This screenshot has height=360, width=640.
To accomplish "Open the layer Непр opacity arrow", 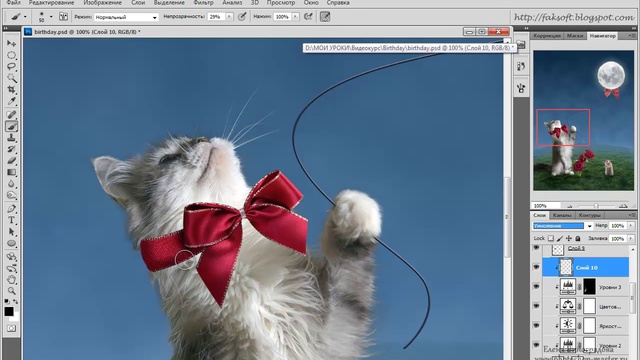I will [x=631, y=226].
